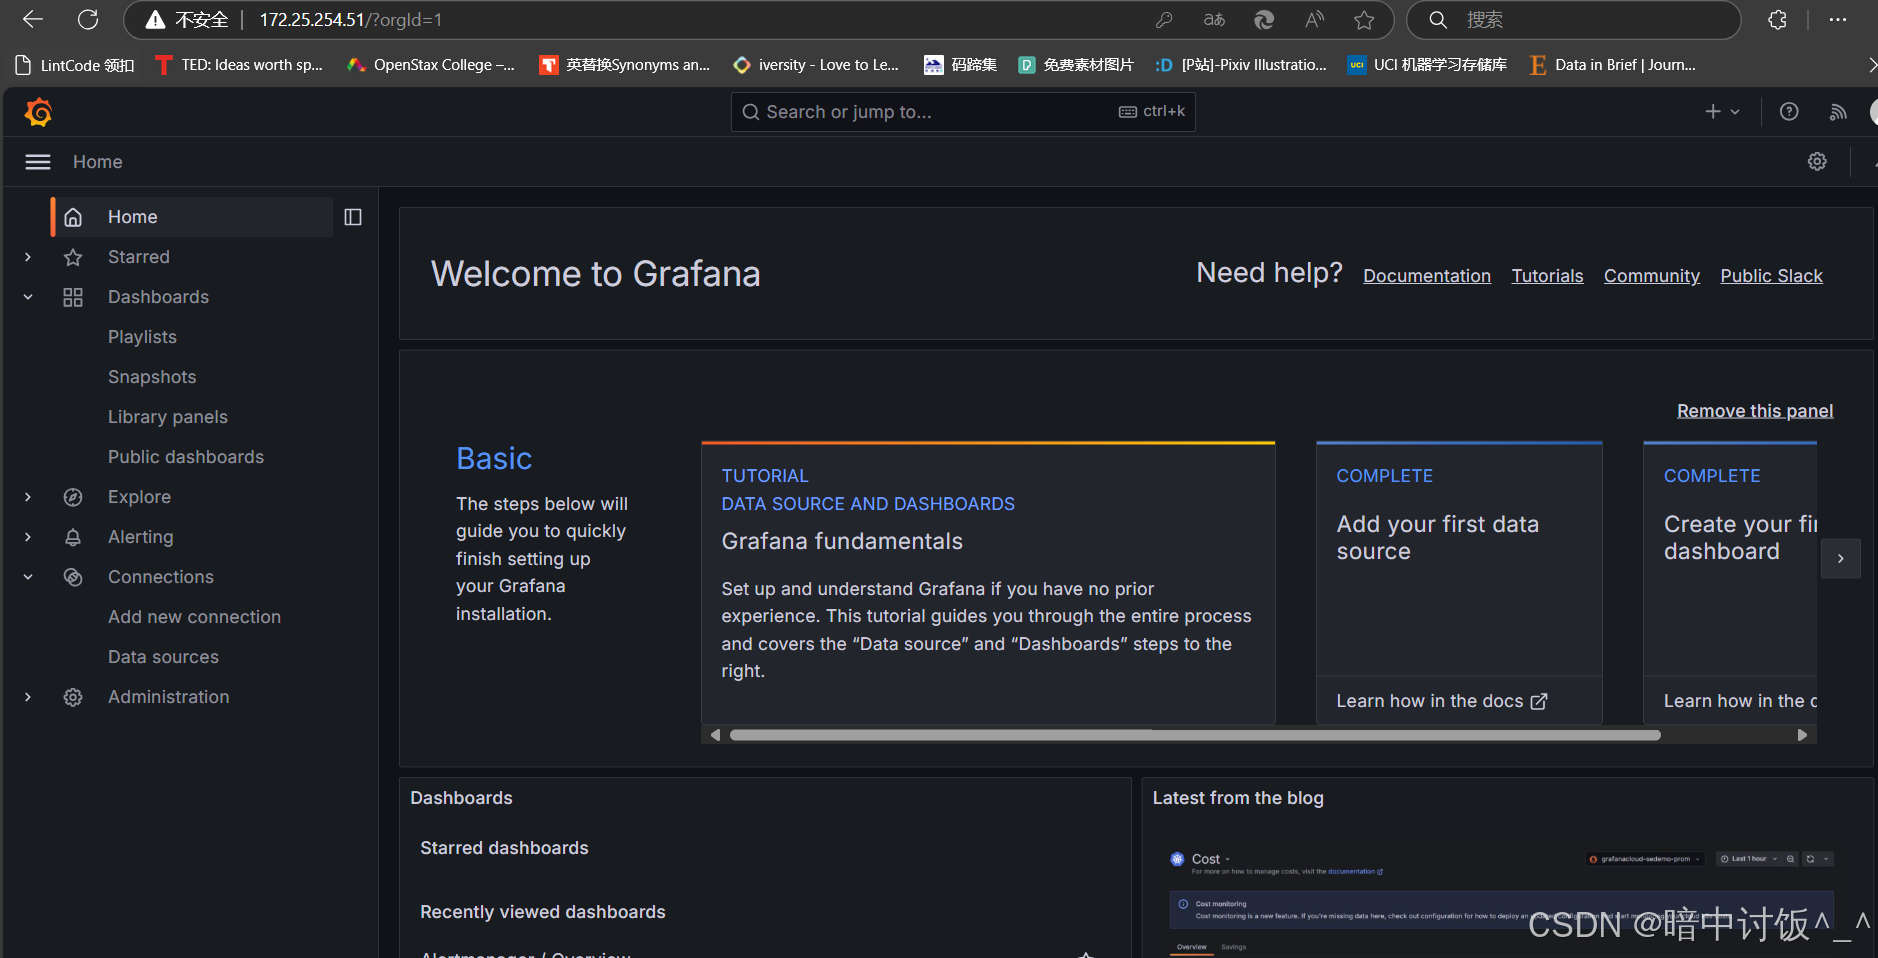Open Snapshots menu item
1878x958 pixels.
click(x=152, y=377)
